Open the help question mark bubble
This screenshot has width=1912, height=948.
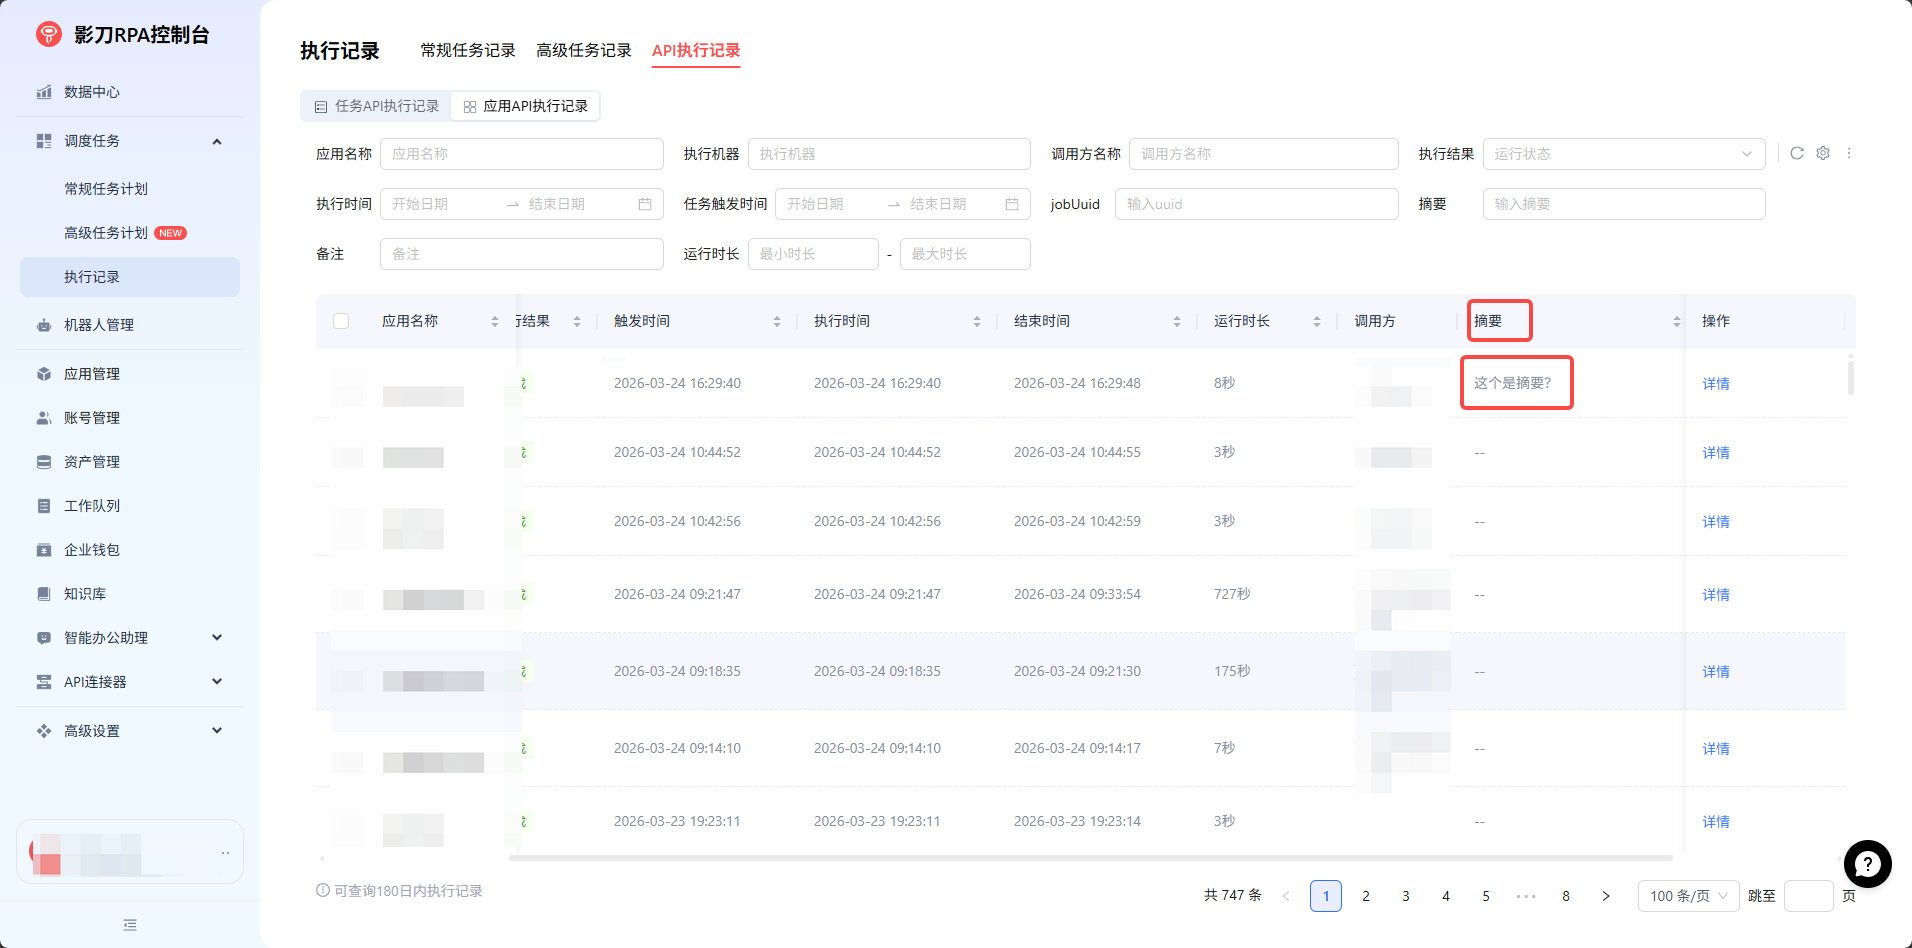click(x=1867, y=864)
